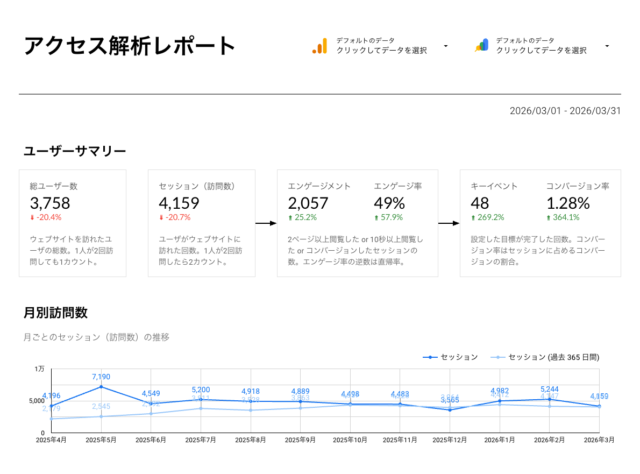This screenshot has width=640, height=474.
Task: Toggle the セッション legend series
Action: click(x=450, y=357)
